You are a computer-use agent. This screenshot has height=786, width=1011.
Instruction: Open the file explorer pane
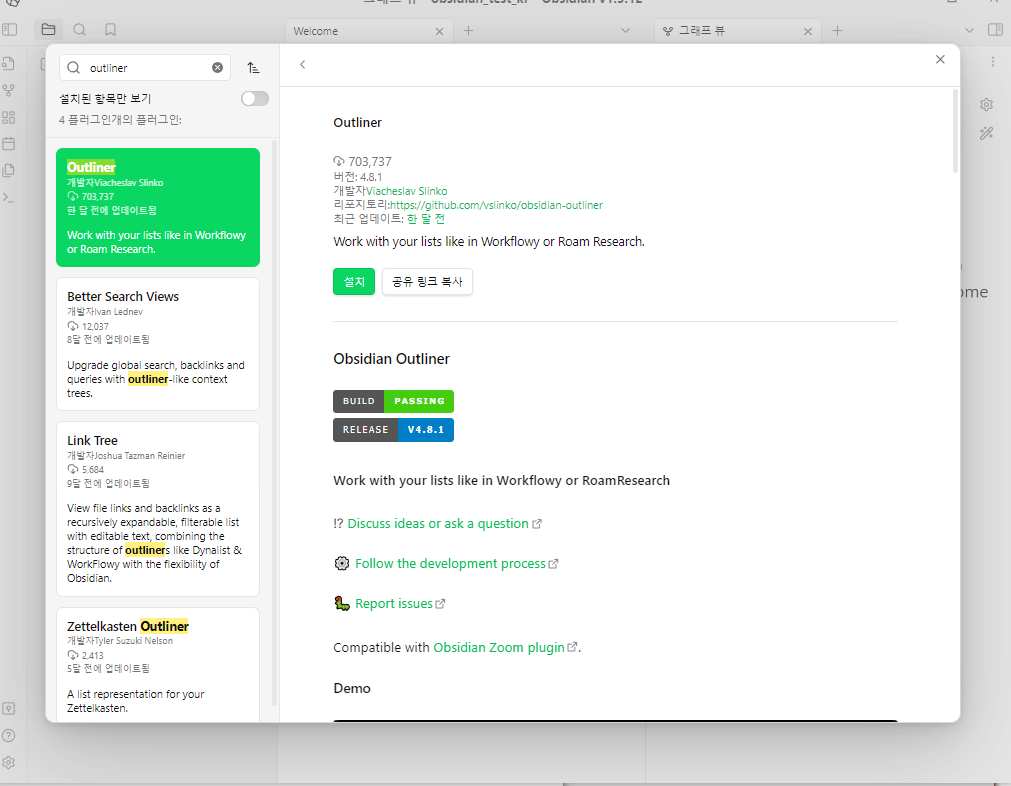click(x=48, y=30)
